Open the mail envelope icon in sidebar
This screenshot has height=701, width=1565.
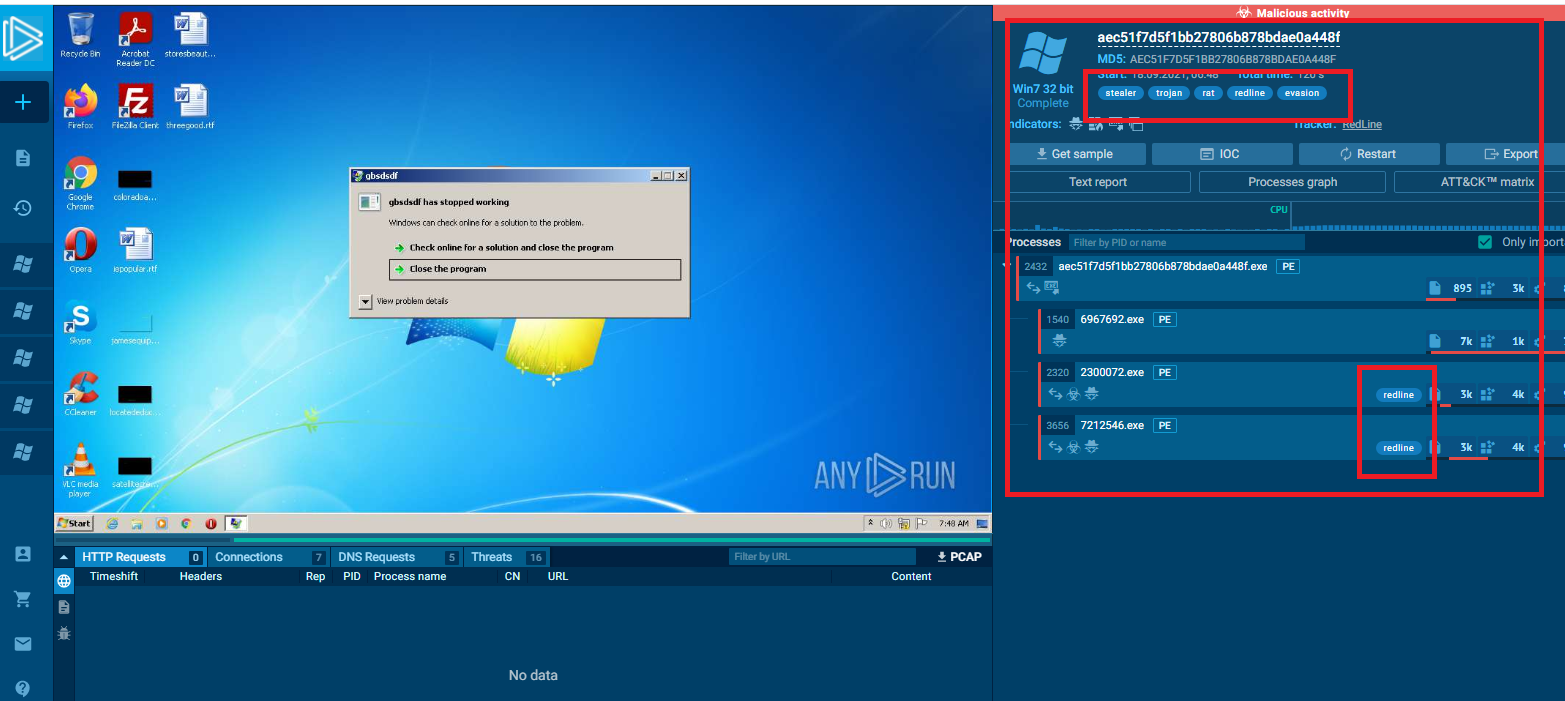[x=23, y=644]
